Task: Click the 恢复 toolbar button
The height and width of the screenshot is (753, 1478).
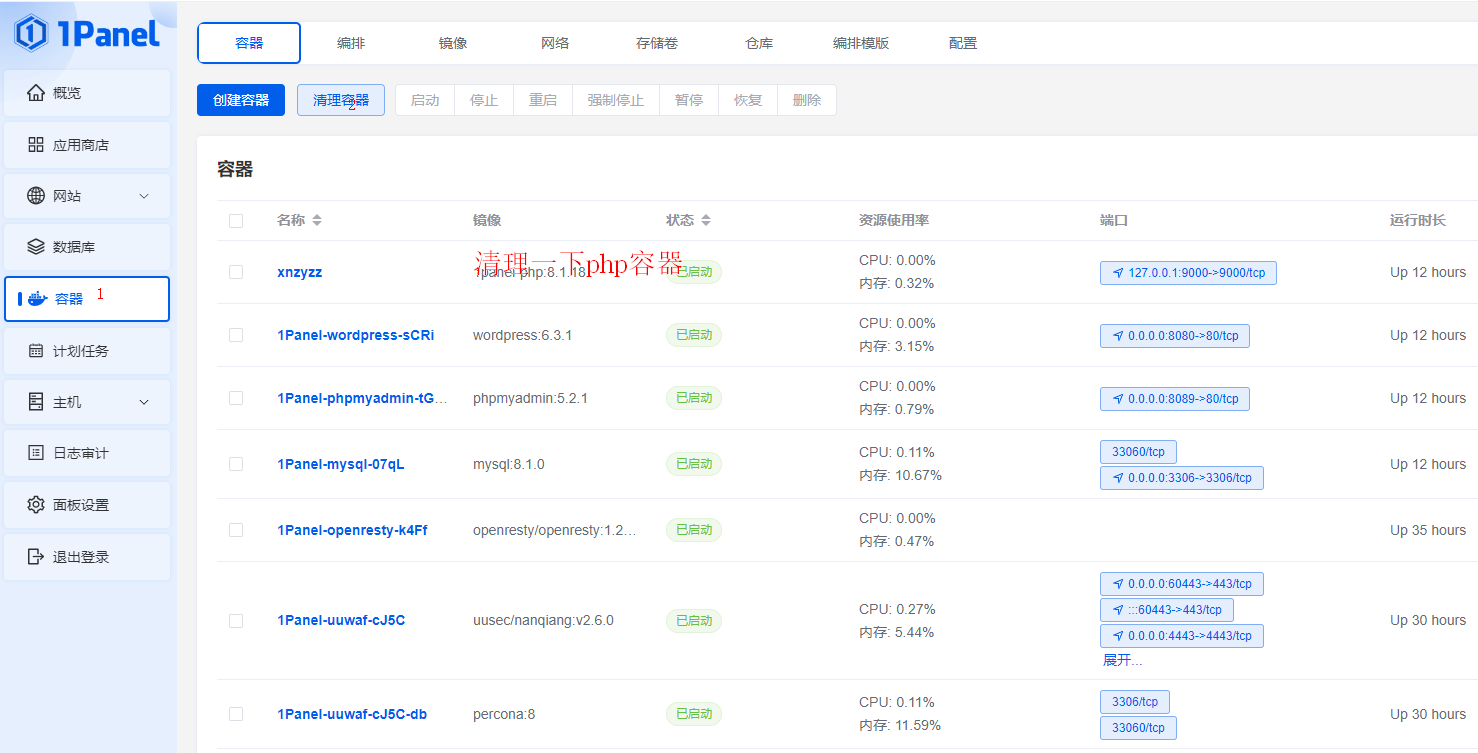Action: tap(748, 100)
